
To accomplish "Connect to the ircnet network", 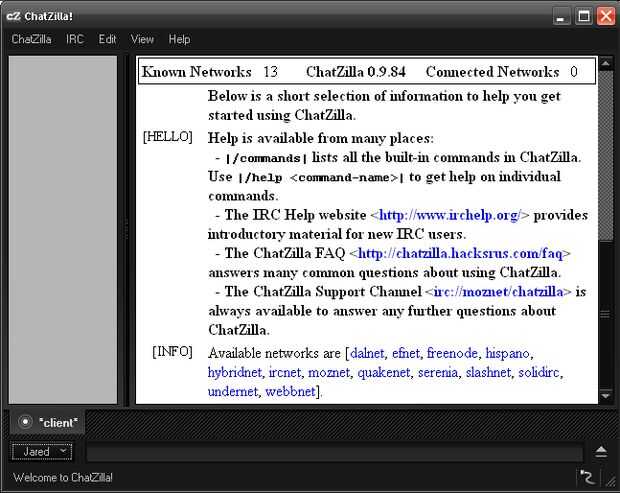I will pyautogui.click(x=284, y=372).
